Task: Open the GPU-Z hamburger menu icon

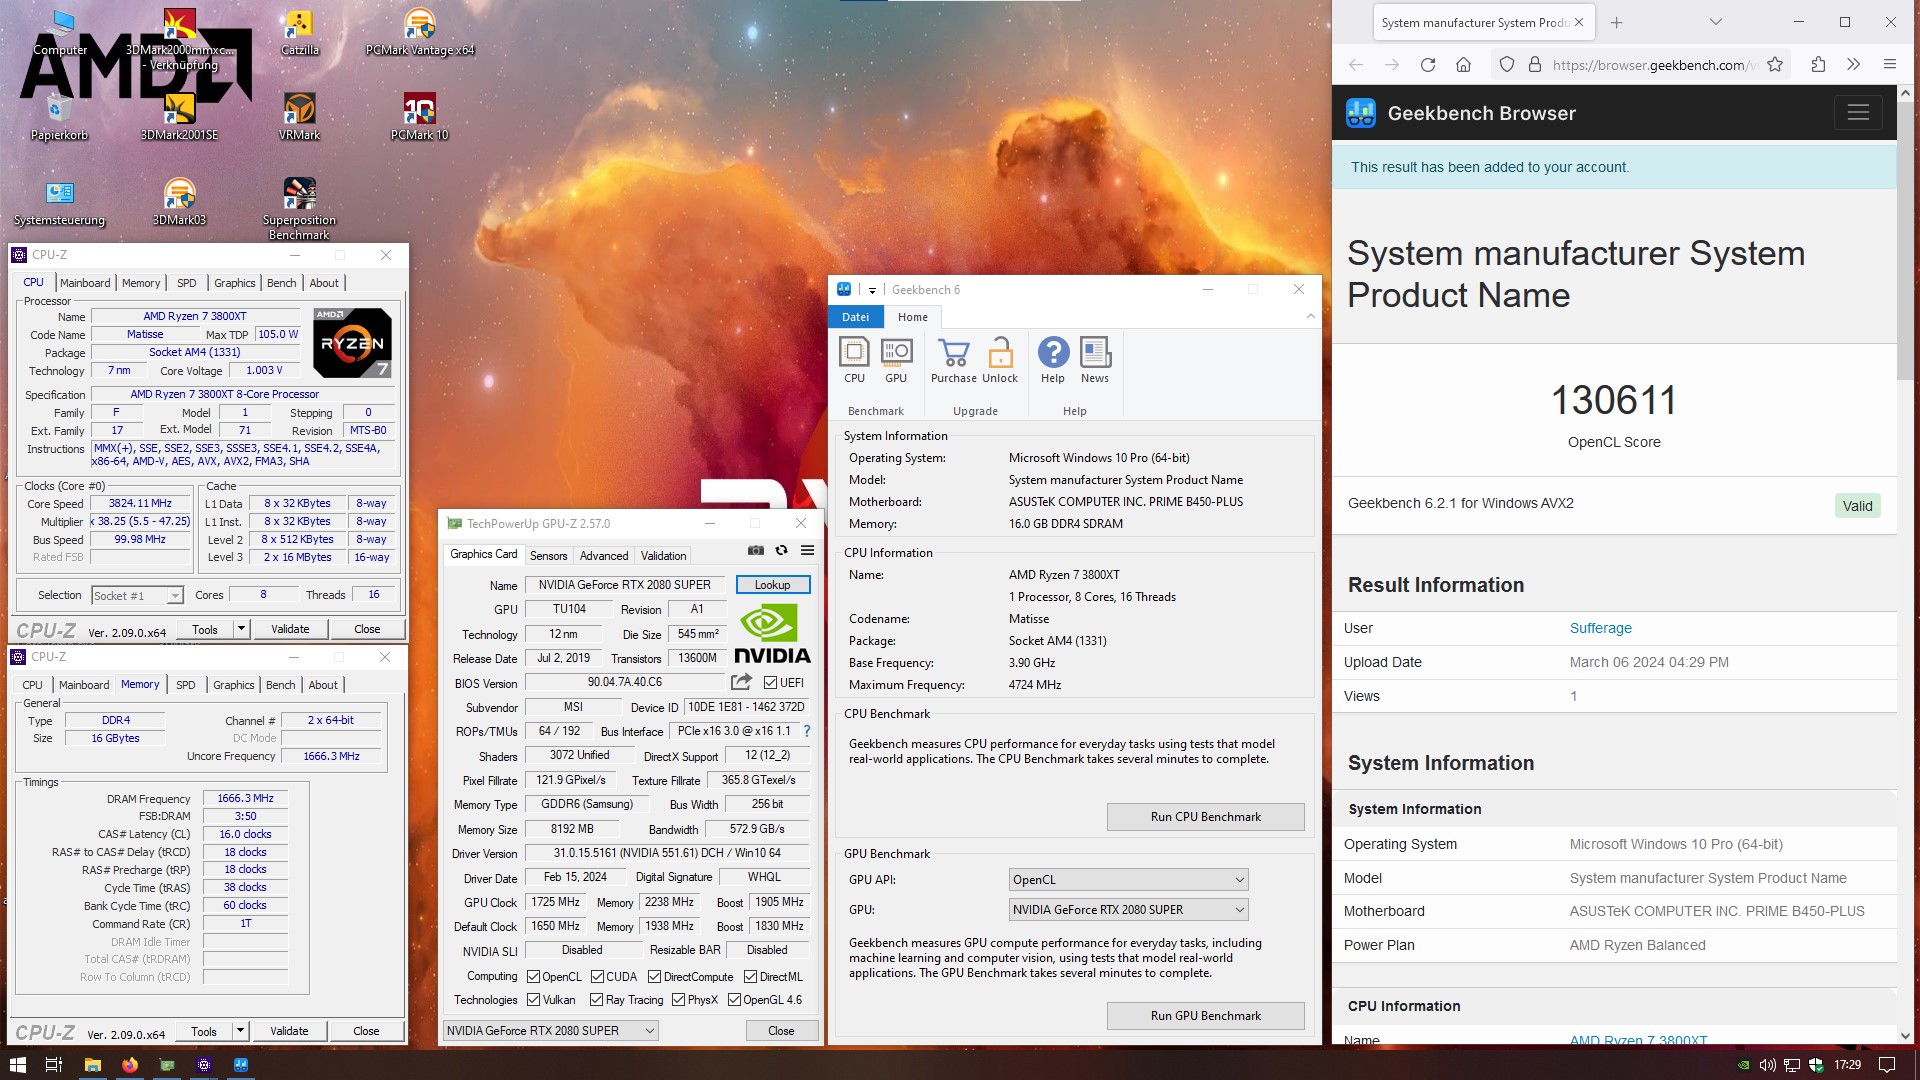Action: 807,551
